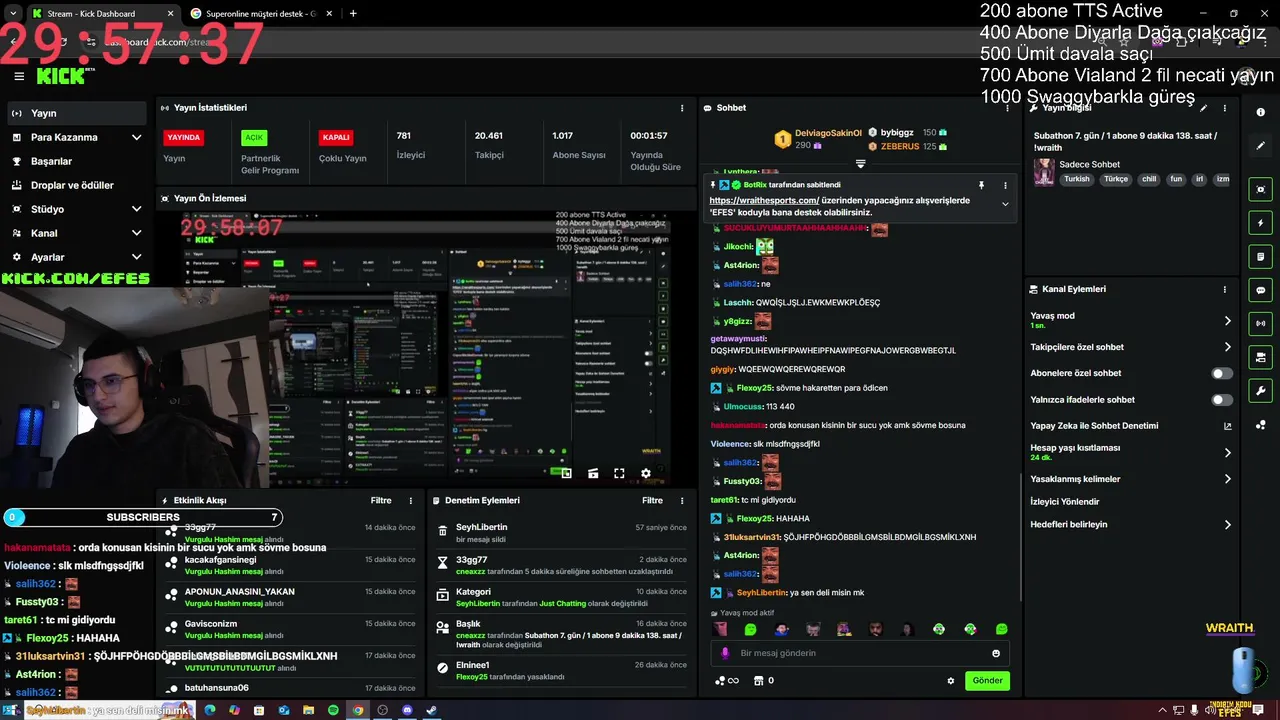1280x720 pixels.
Task: Open the wraithesports.com link in the pinned message
Action: [x=764, y=200]
